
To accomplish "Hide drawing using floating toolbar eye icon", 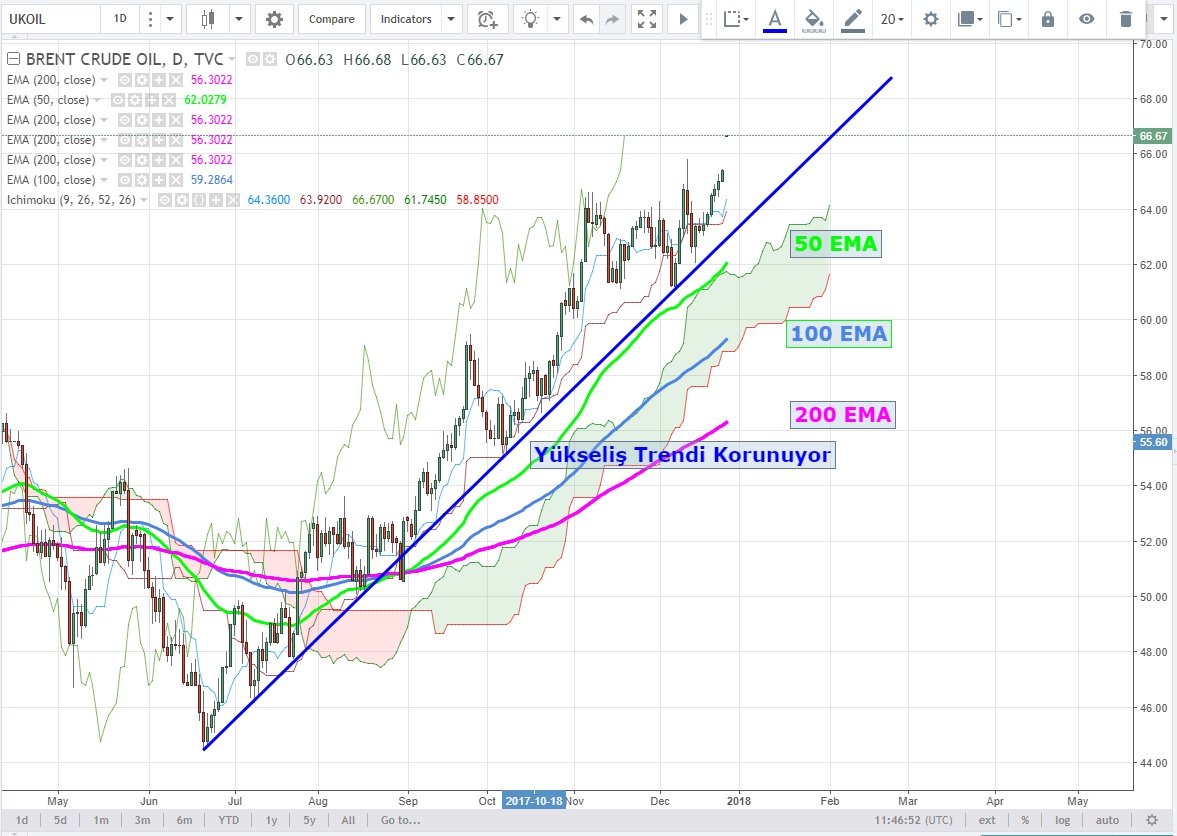I will 1087,19.
